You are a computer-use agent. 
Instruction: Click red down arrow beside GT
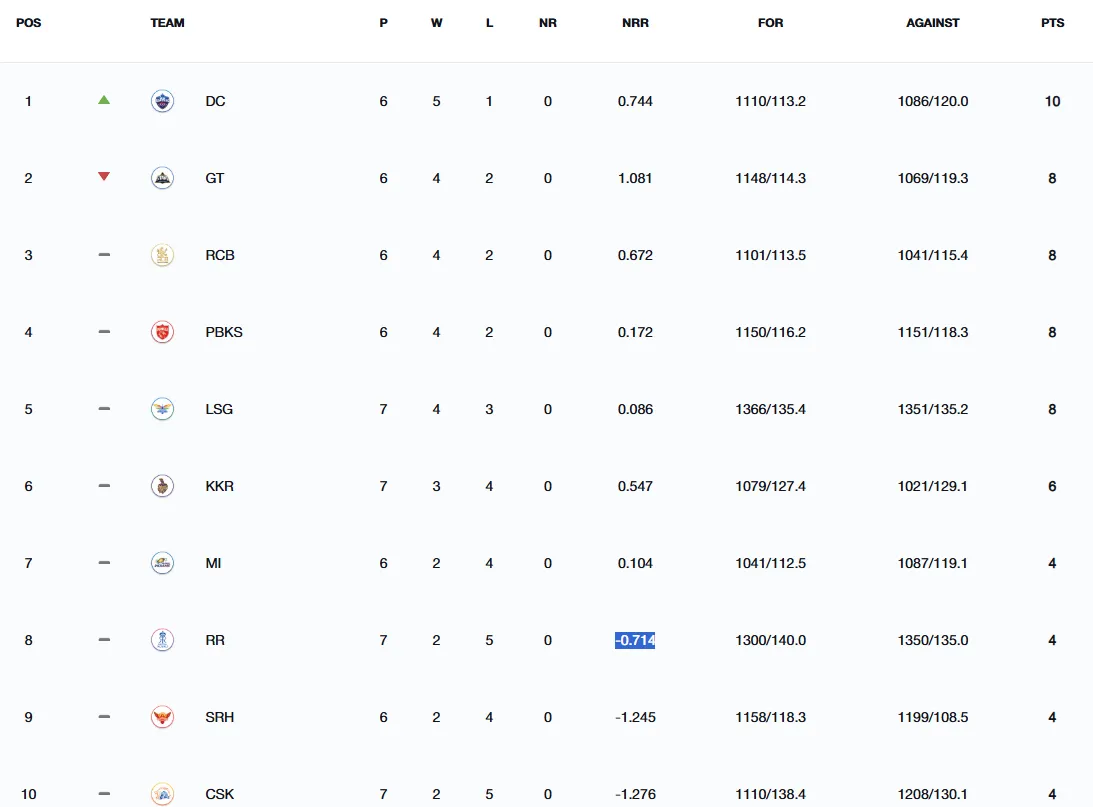[104, 176]
